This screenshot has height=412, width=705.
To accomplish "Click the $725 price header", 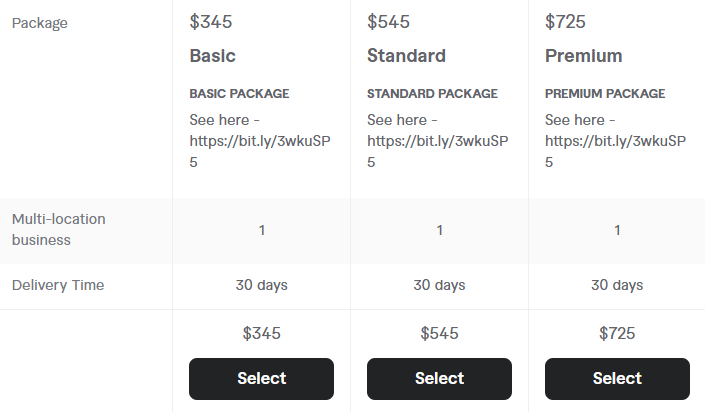I will pyautogui.click(x=565, y=22).
